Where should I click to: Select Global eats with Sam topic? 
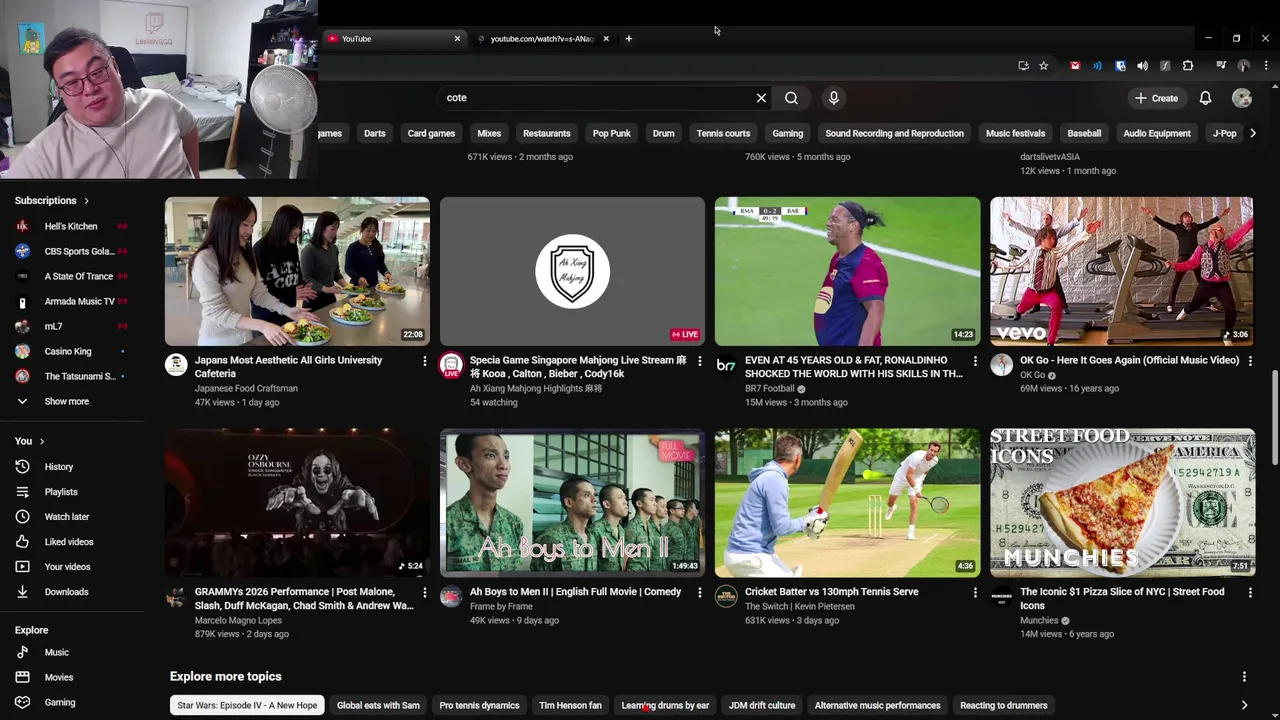378,705
